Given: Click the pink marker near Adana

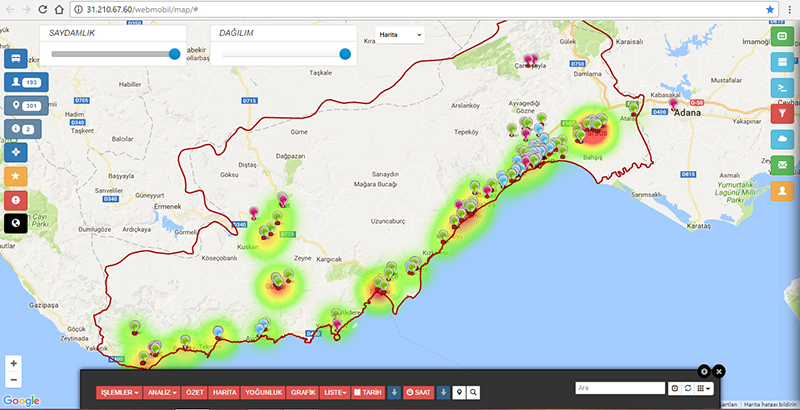Looking at the screenshot, I should coord(673,104).
